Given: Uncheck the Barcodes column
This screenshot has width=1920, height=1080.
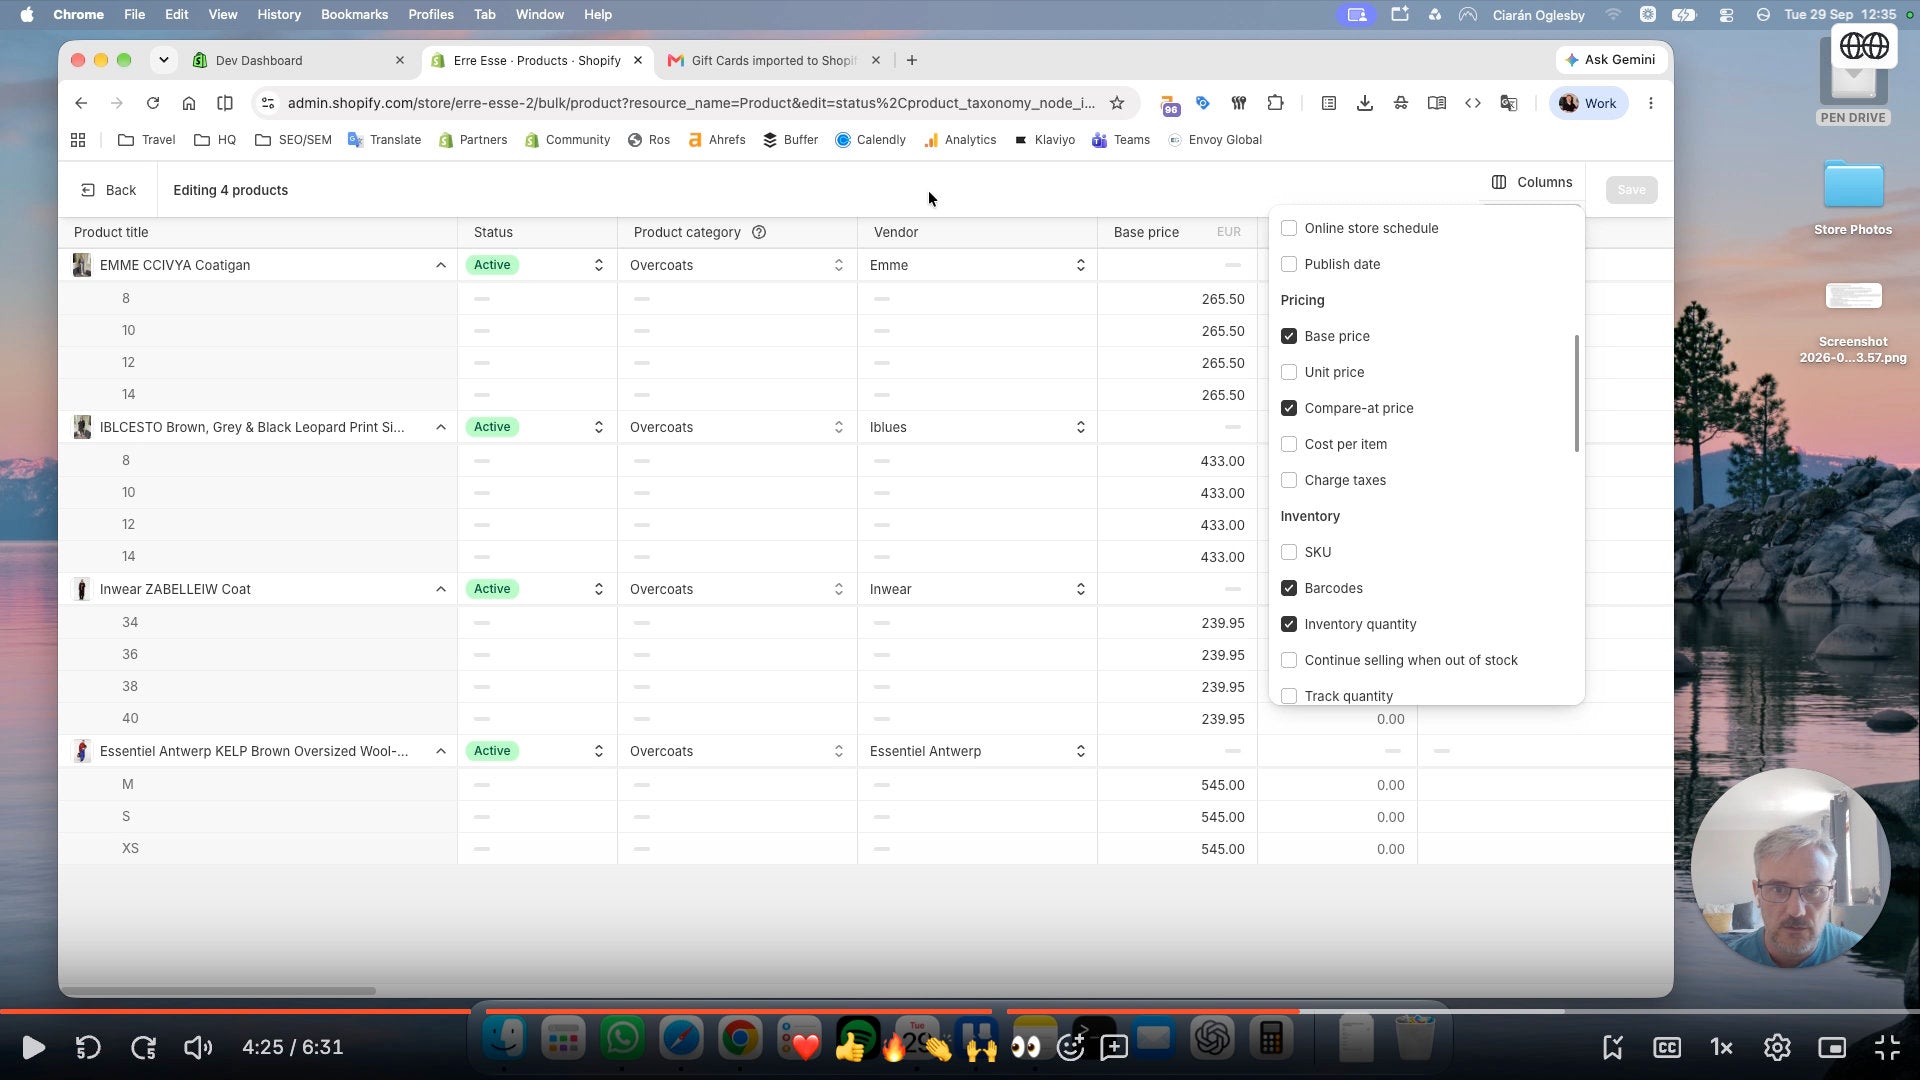Looking at the screenshot, I should click(x=1289, y=588).
